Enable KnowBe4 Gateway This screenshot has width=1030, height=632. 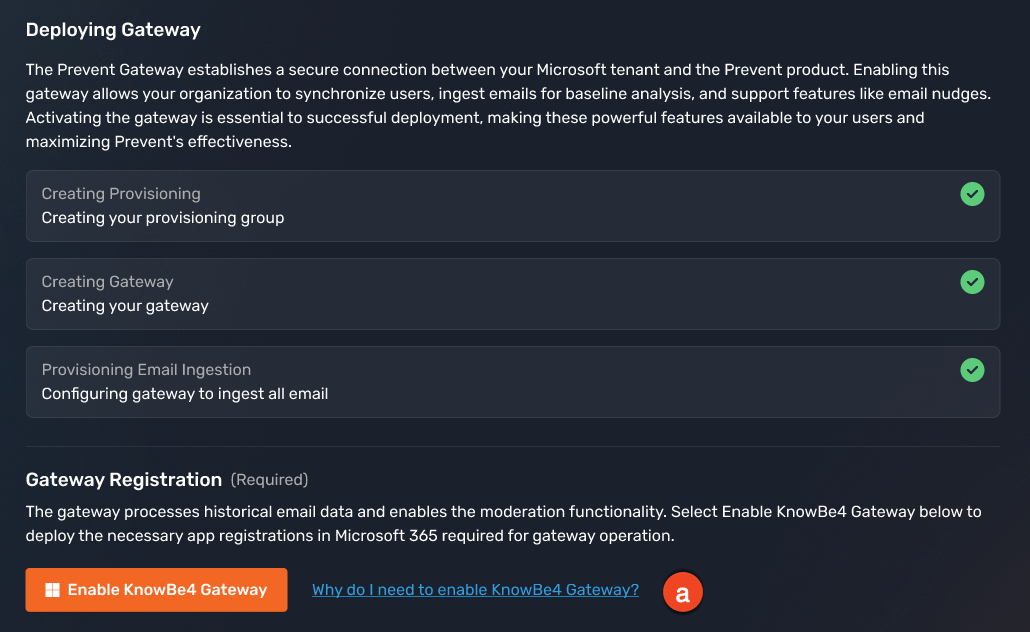tap(156, 589)
